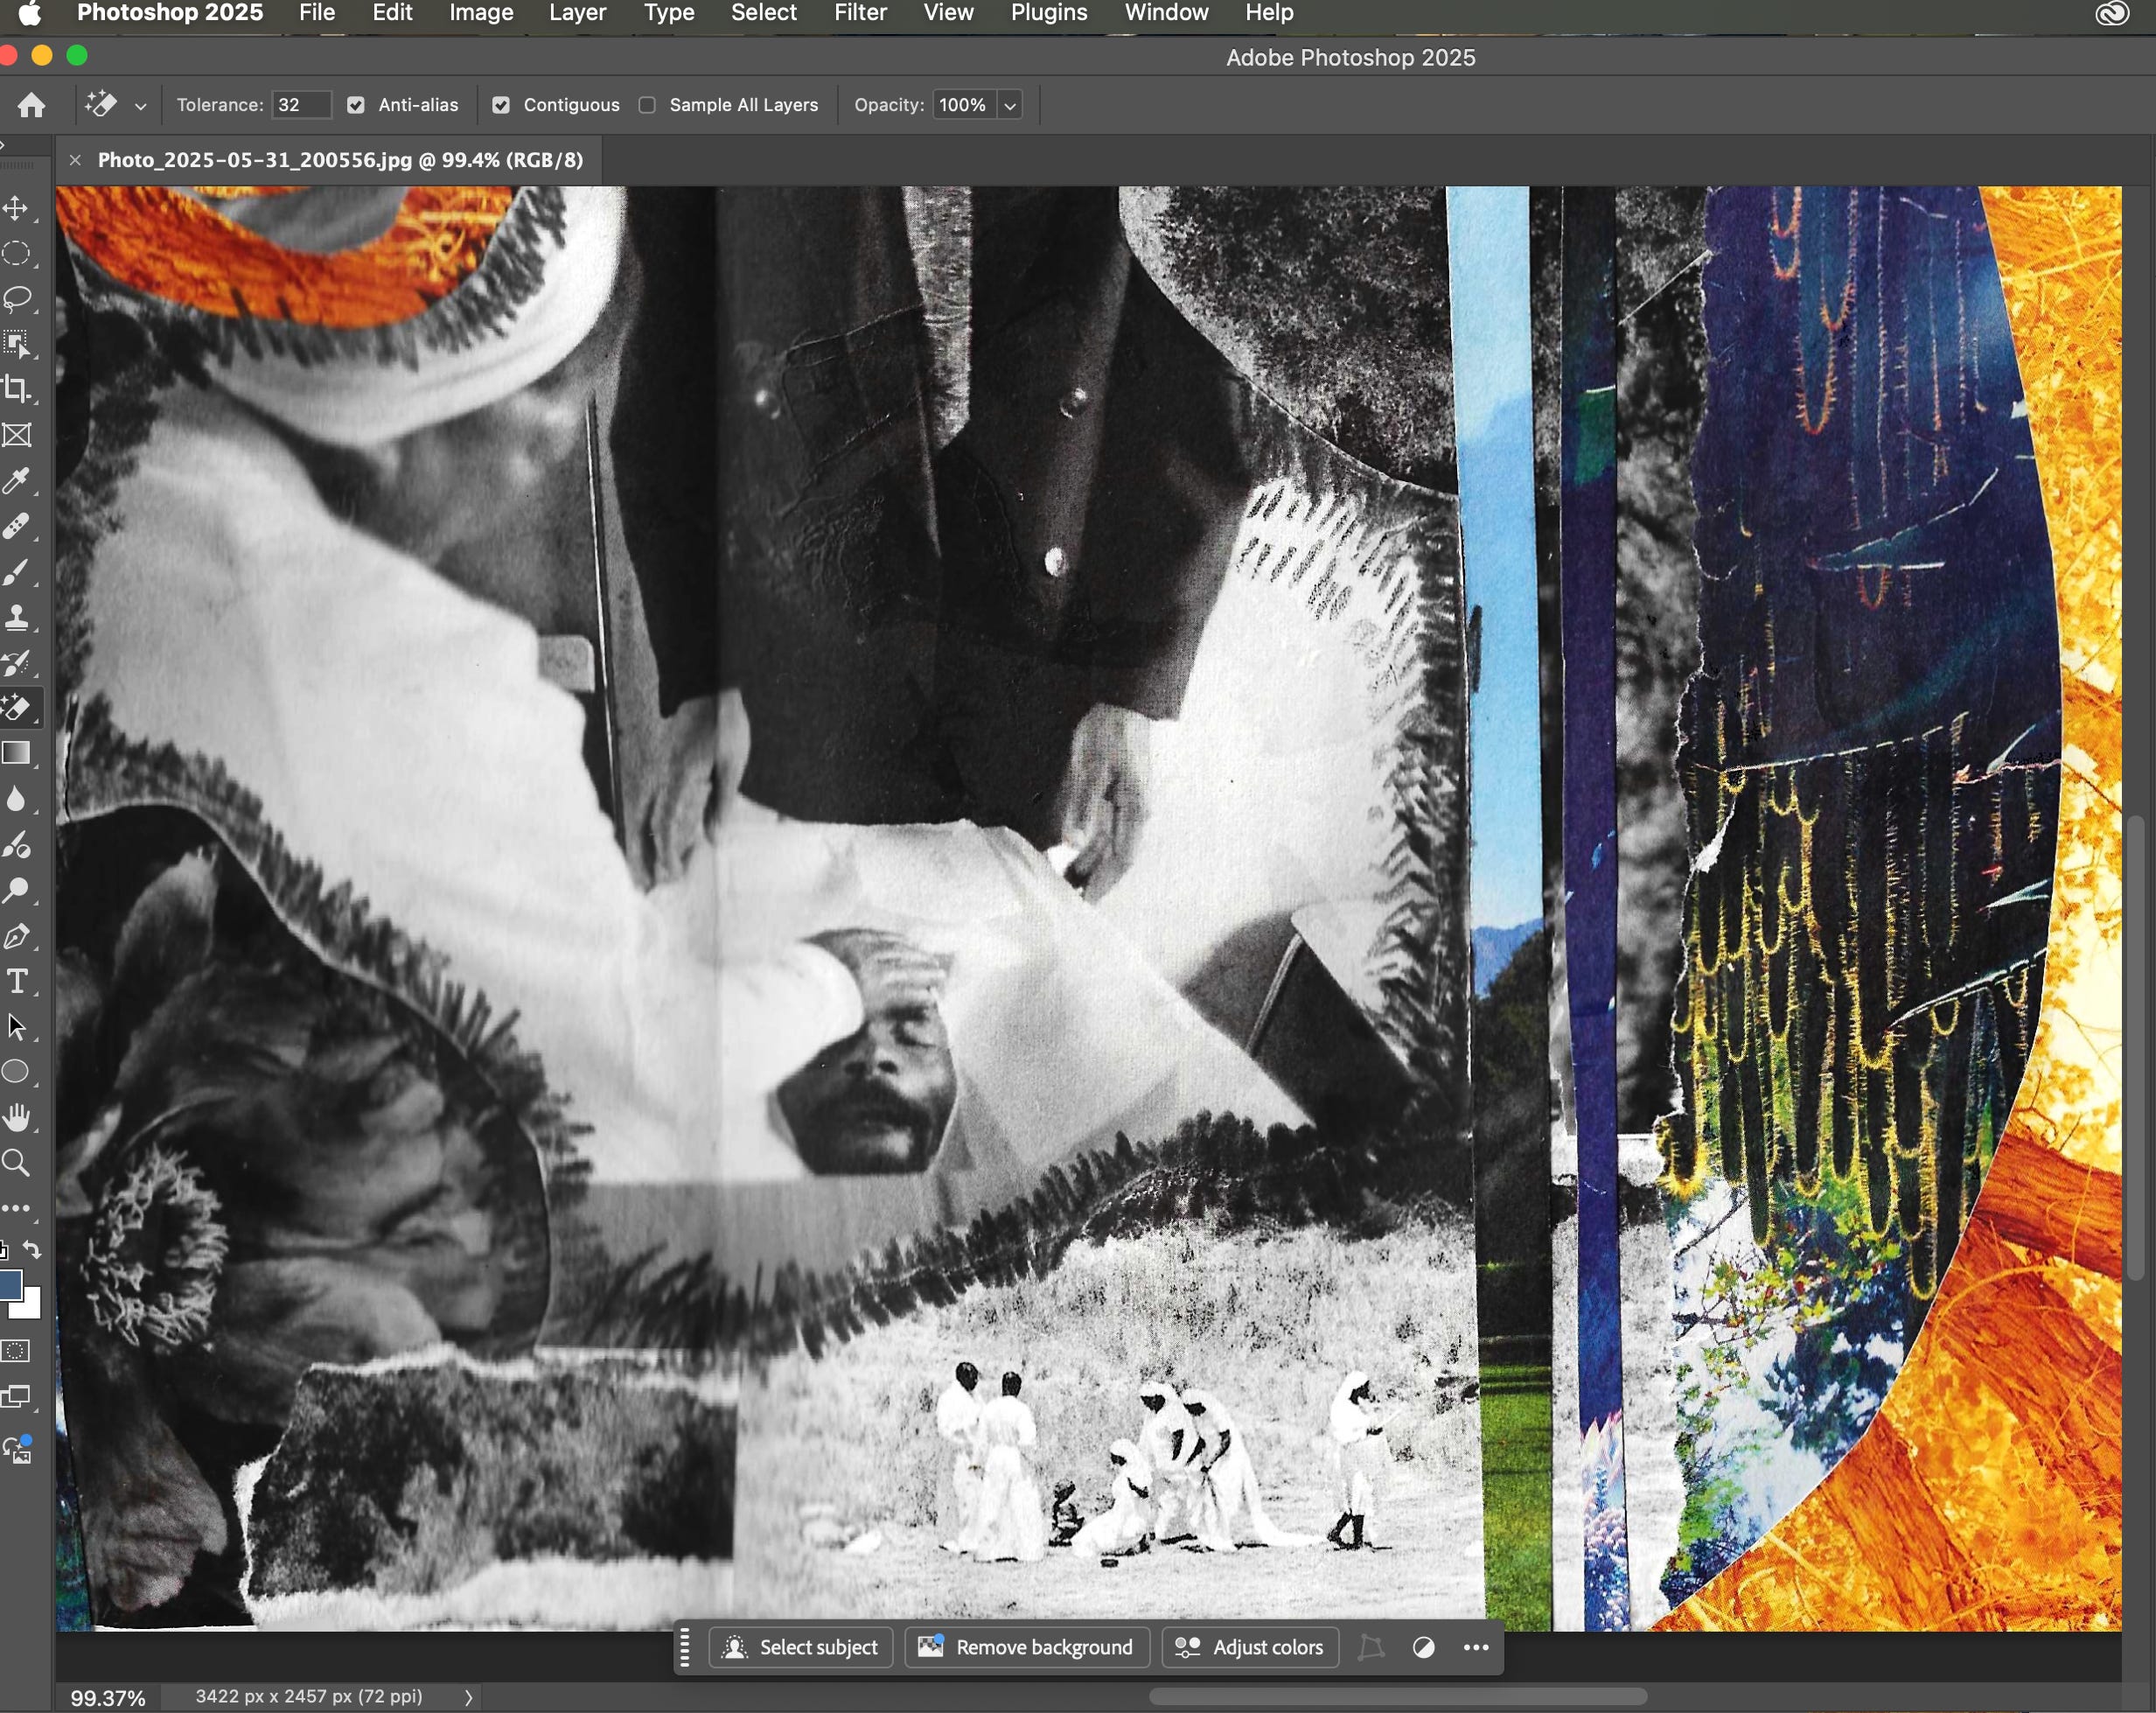The height and width of the screenshot is (1713, 2156).
Task: Select the Crop tool
Action: (x=16, y=389)
